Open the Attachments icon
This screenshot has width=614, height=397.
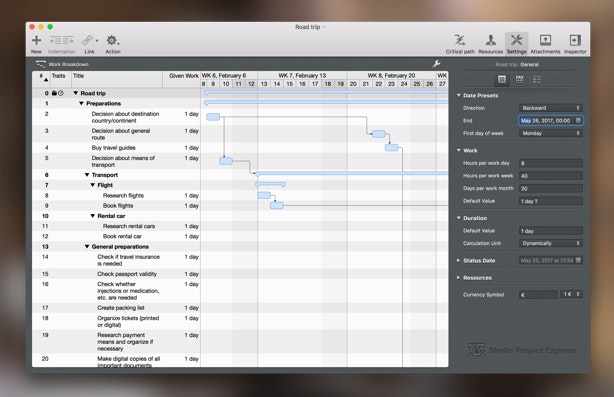pyautogui.click(x=545, y=40)
